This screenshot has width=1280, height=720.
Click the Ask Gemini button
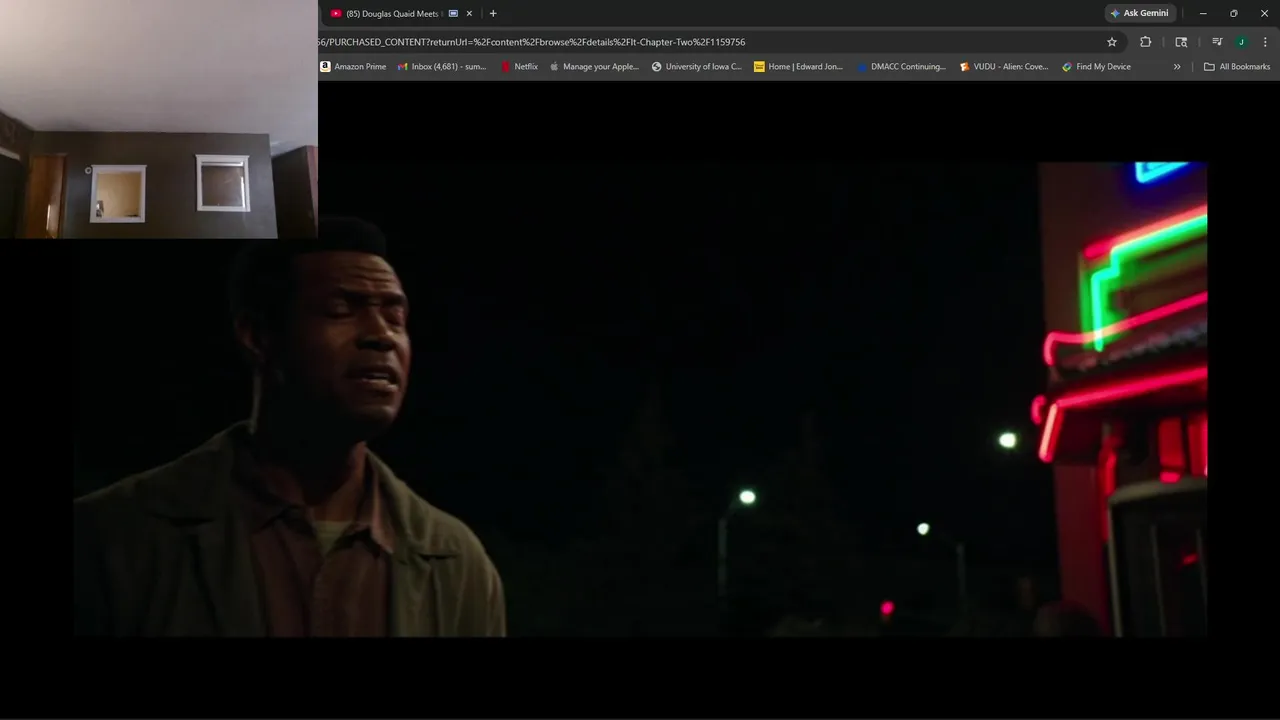1140,14
